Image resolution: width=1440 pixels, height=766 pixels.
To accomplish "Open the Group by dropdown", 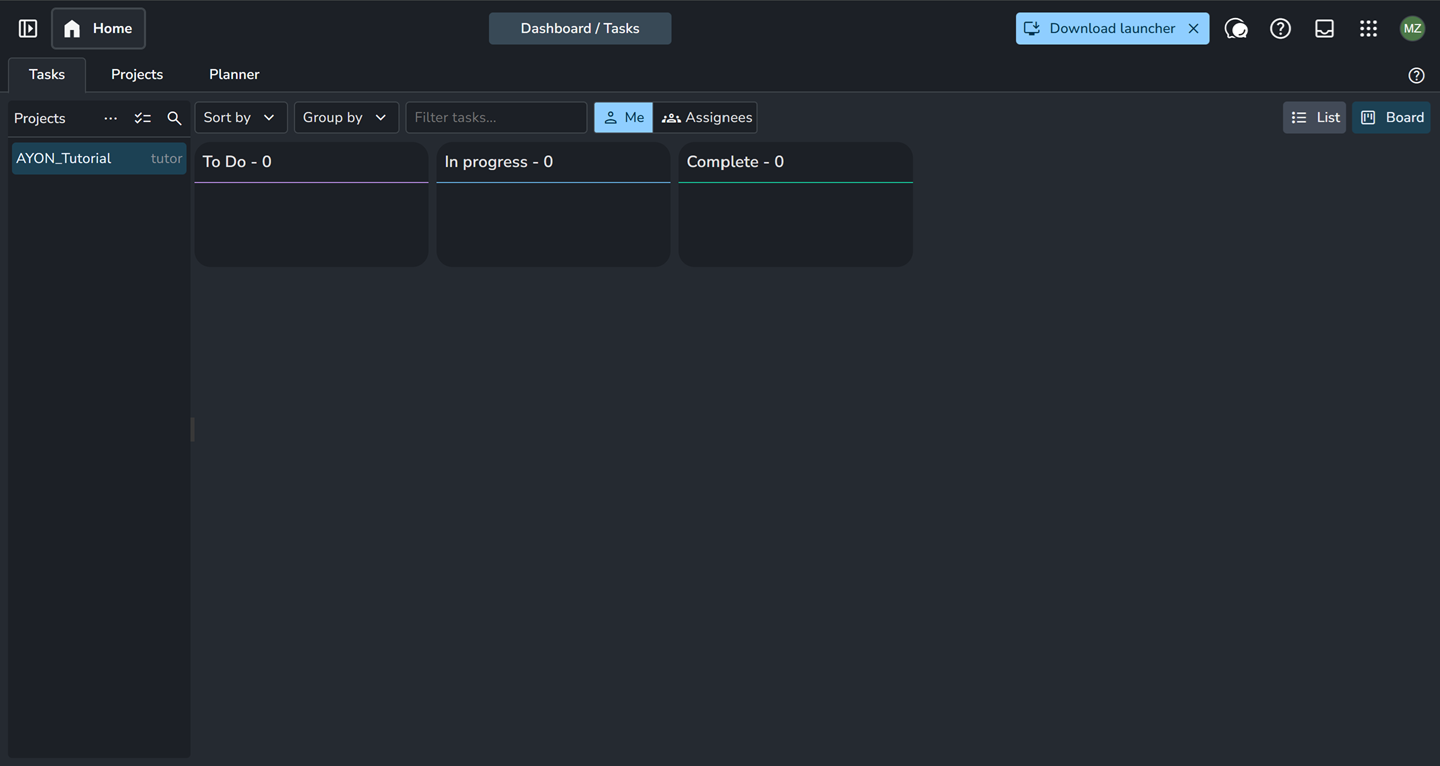I will tap(346, 118).
